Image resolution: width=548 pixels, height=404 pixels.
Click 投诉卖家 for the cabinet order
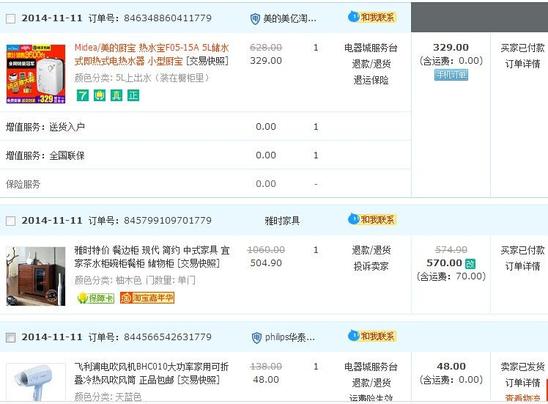tap(371, 267)
